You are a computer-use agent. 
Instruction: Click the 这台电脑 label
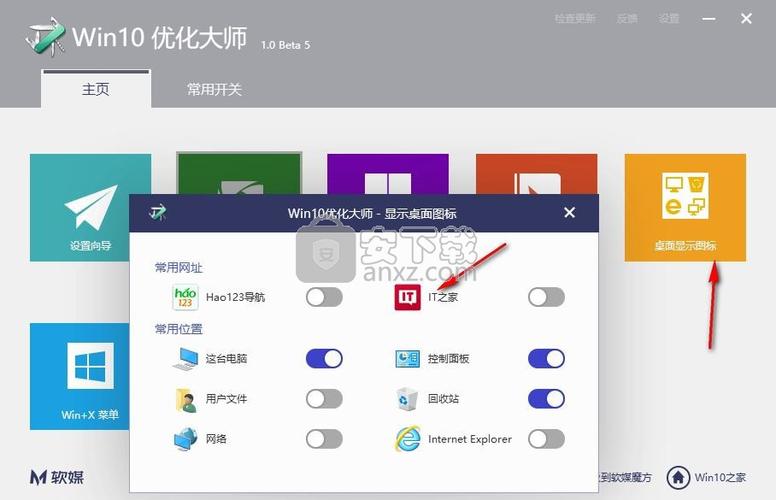click(226, 358)
